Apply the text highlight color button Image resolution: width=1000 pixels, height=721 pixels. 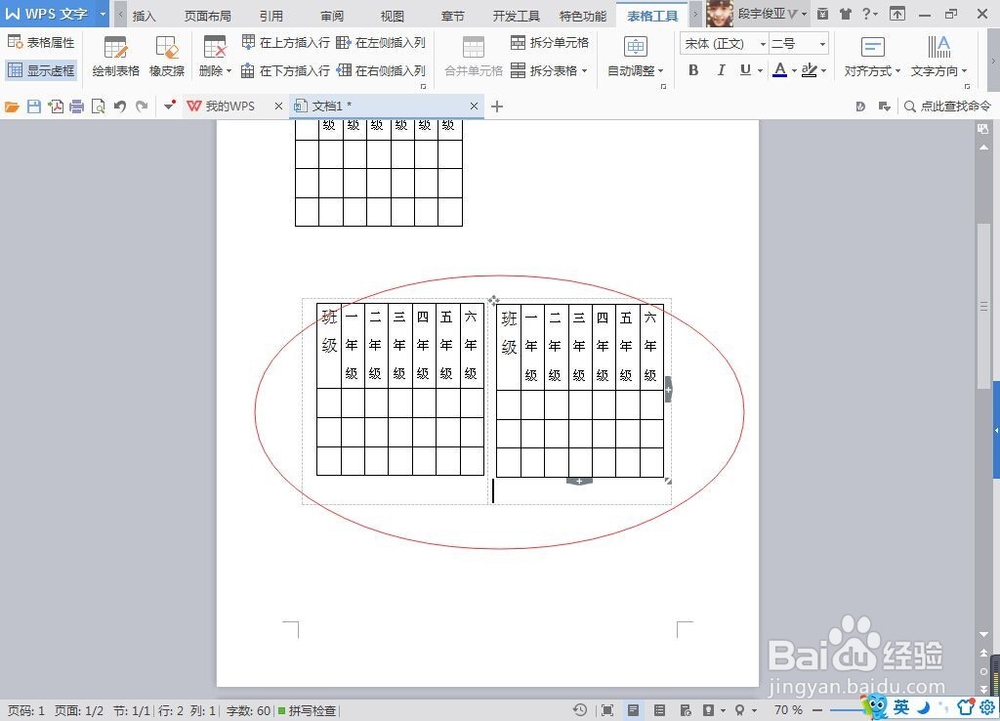809,70
